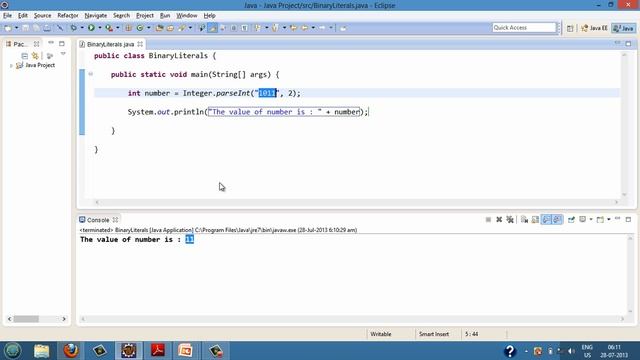Maximize the Package Explorer view
The image size is (640, 360).
62,44
